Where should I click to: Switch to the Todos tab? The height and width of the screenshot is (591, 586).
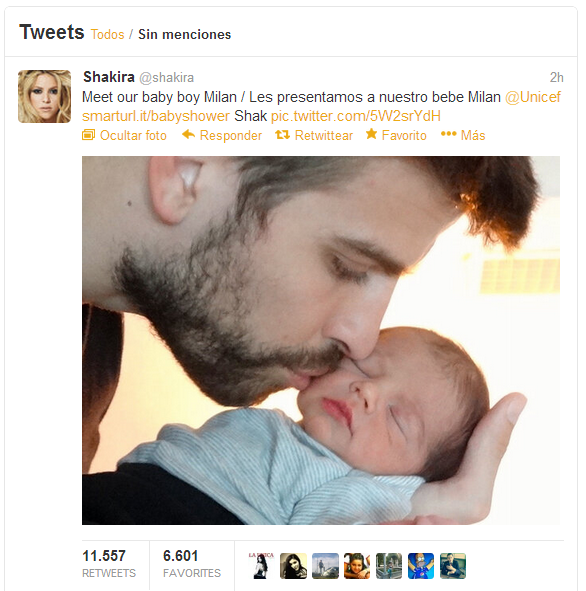click(107, 34)
